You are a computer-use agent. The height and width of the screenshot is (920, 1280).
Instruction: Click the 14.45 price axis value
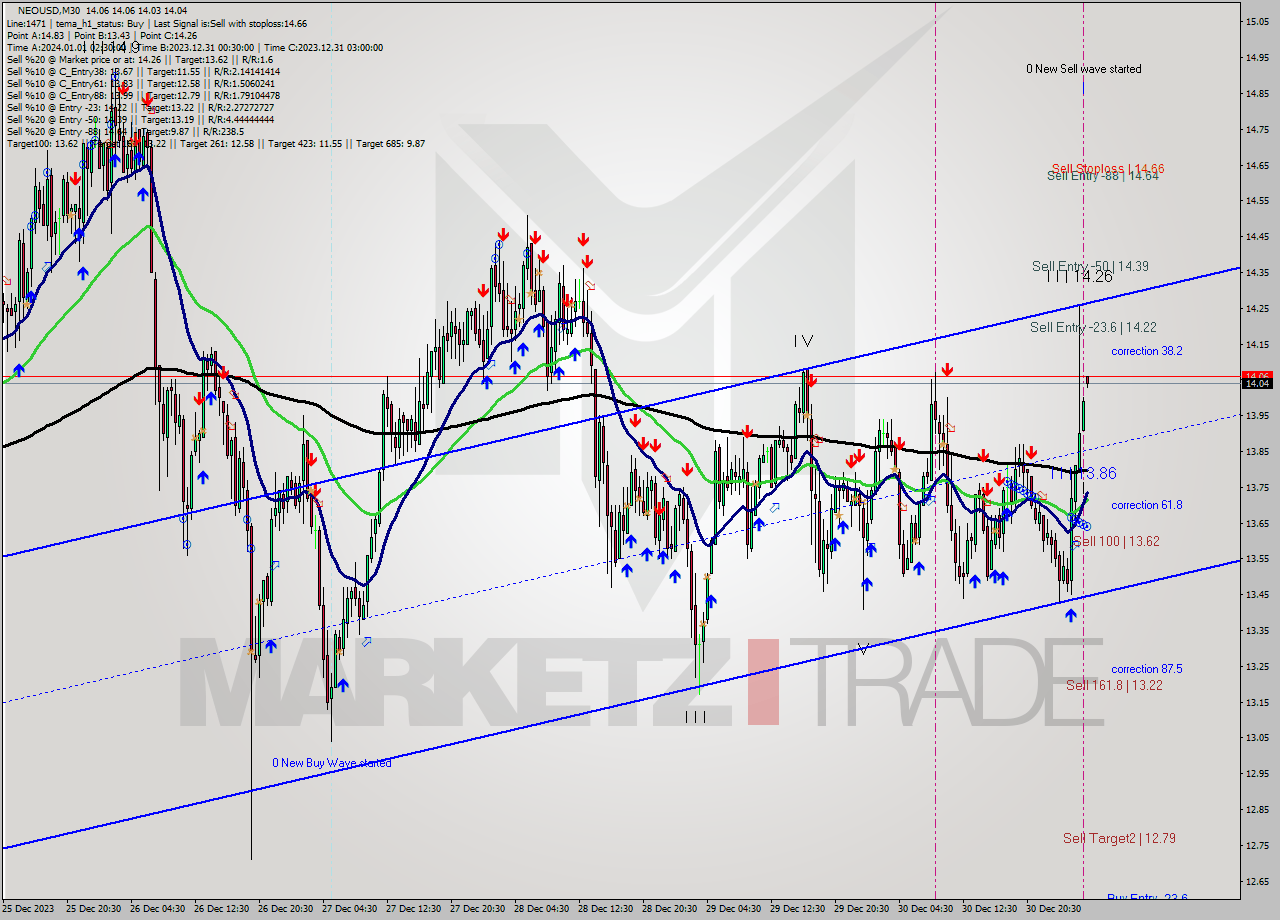[x=1257, y=237]
